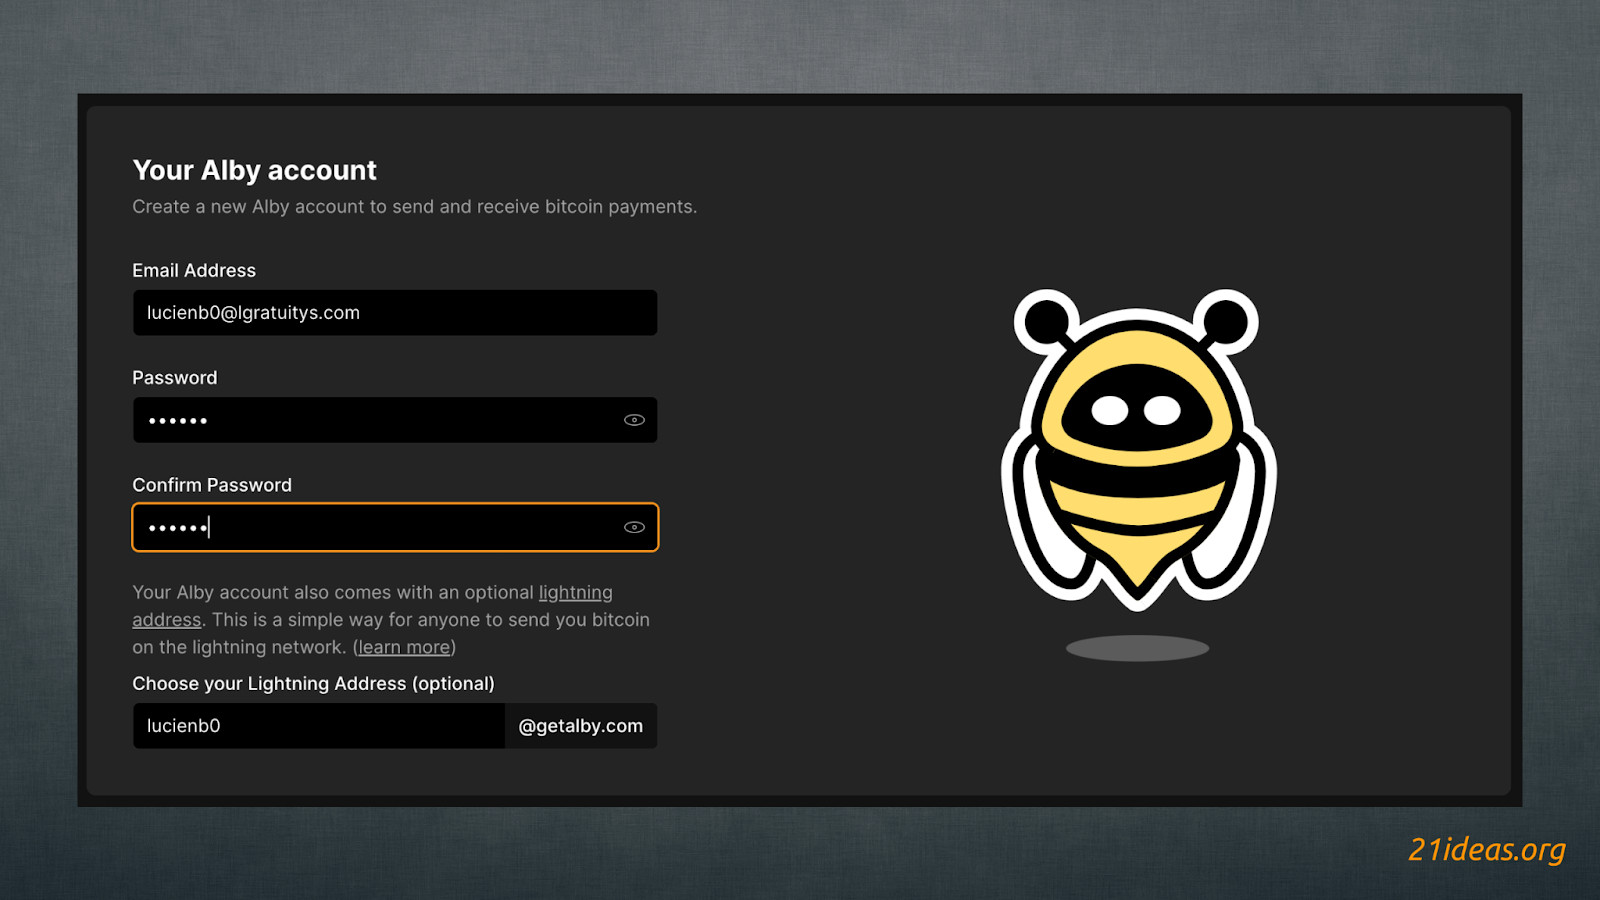
Task: Click the bee mascot's left antenna
Action: coord(1046,321)
